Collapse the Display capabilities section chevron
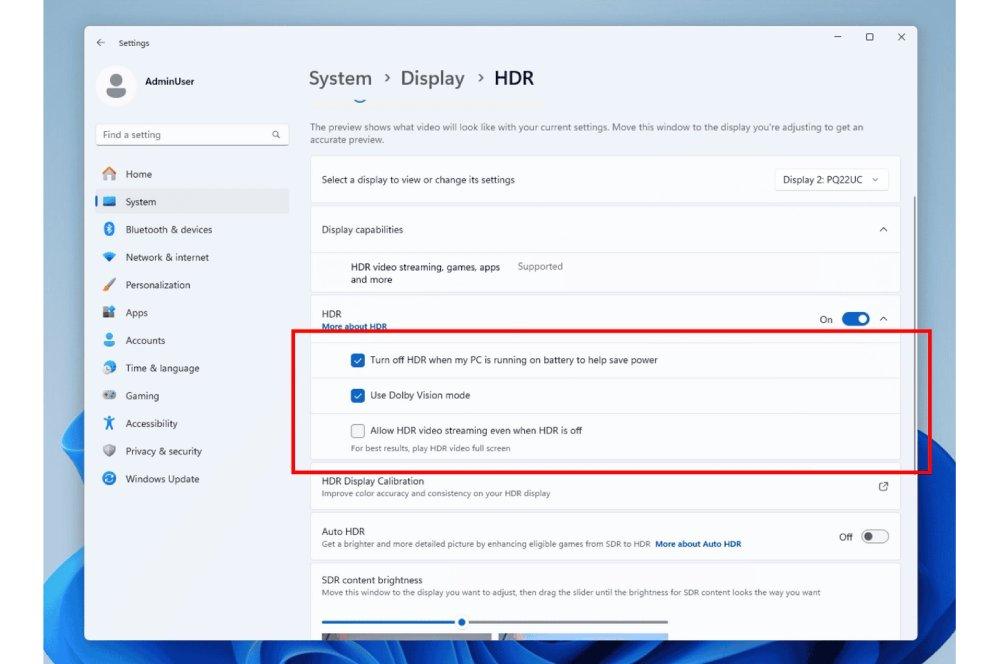This screenshot has width=1000, height=664. point(883,230)
